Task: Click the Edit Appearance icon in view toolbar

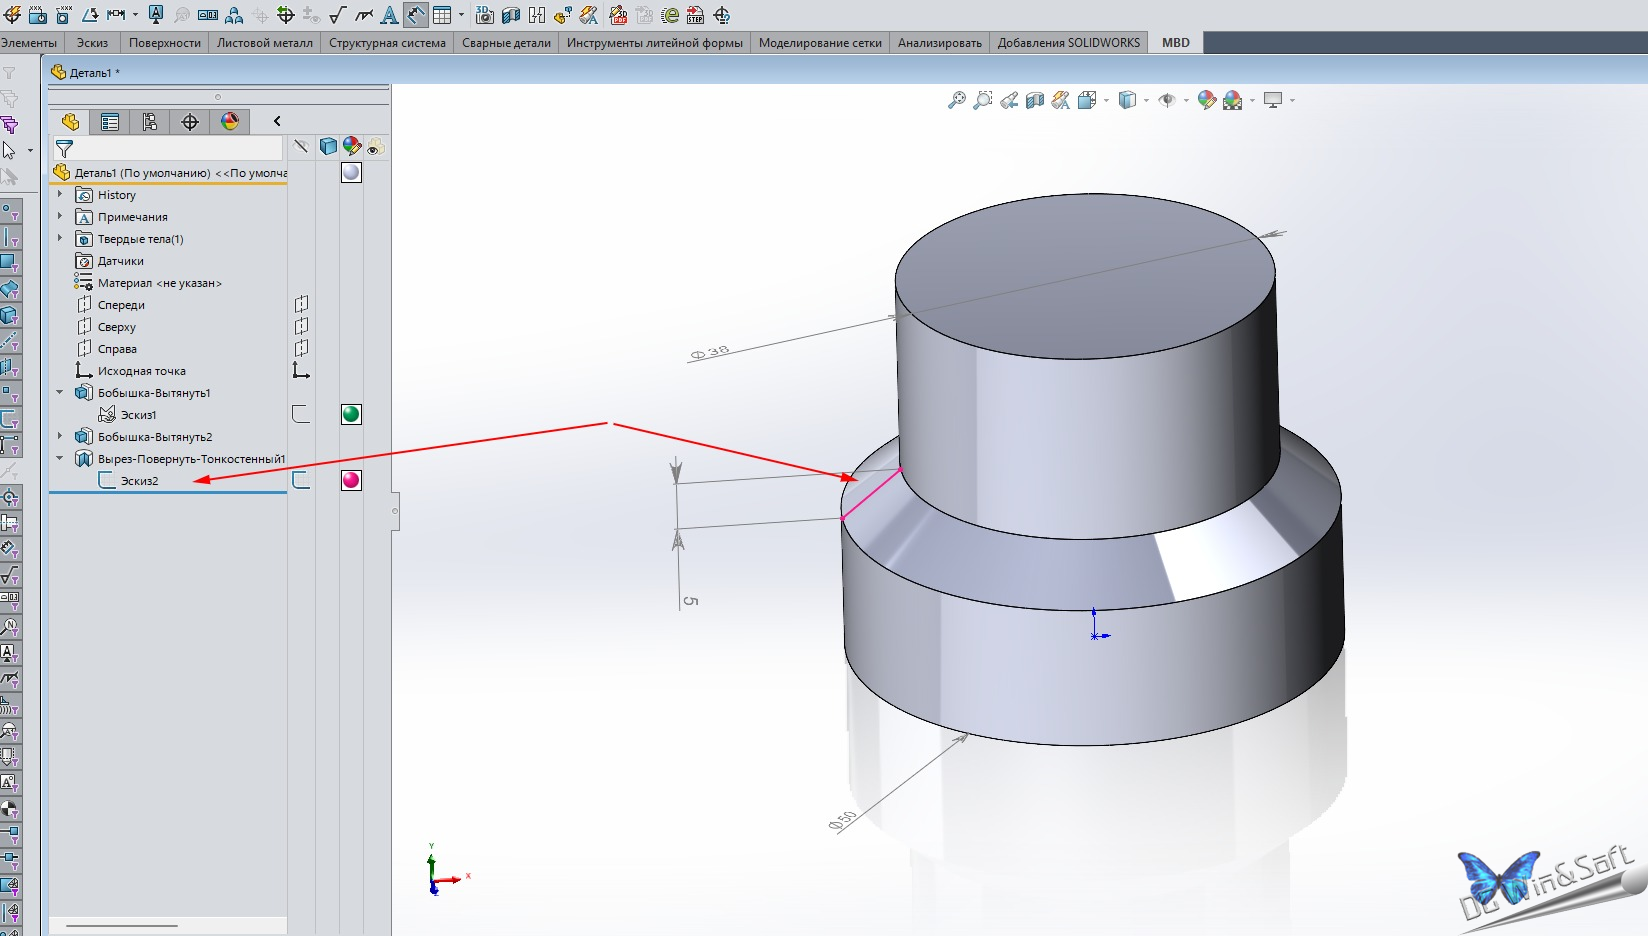Action: 1207,100
